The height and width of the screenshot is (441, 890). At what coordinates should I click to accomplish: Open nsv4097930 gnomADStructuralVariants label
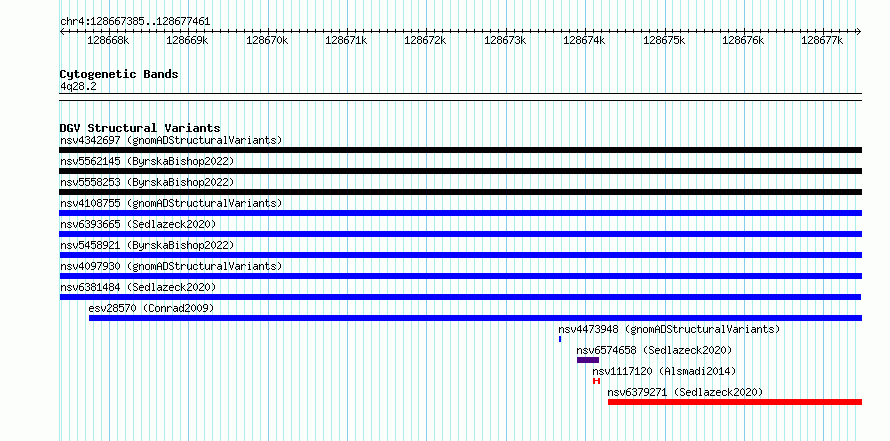pos(171,266)
